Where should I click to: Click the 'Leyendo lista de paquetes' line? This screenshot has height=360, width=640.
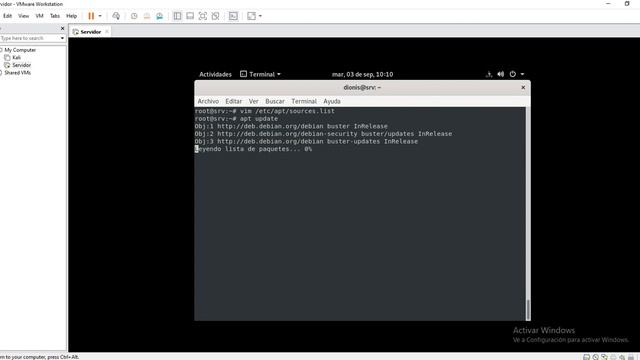point(253,149)
